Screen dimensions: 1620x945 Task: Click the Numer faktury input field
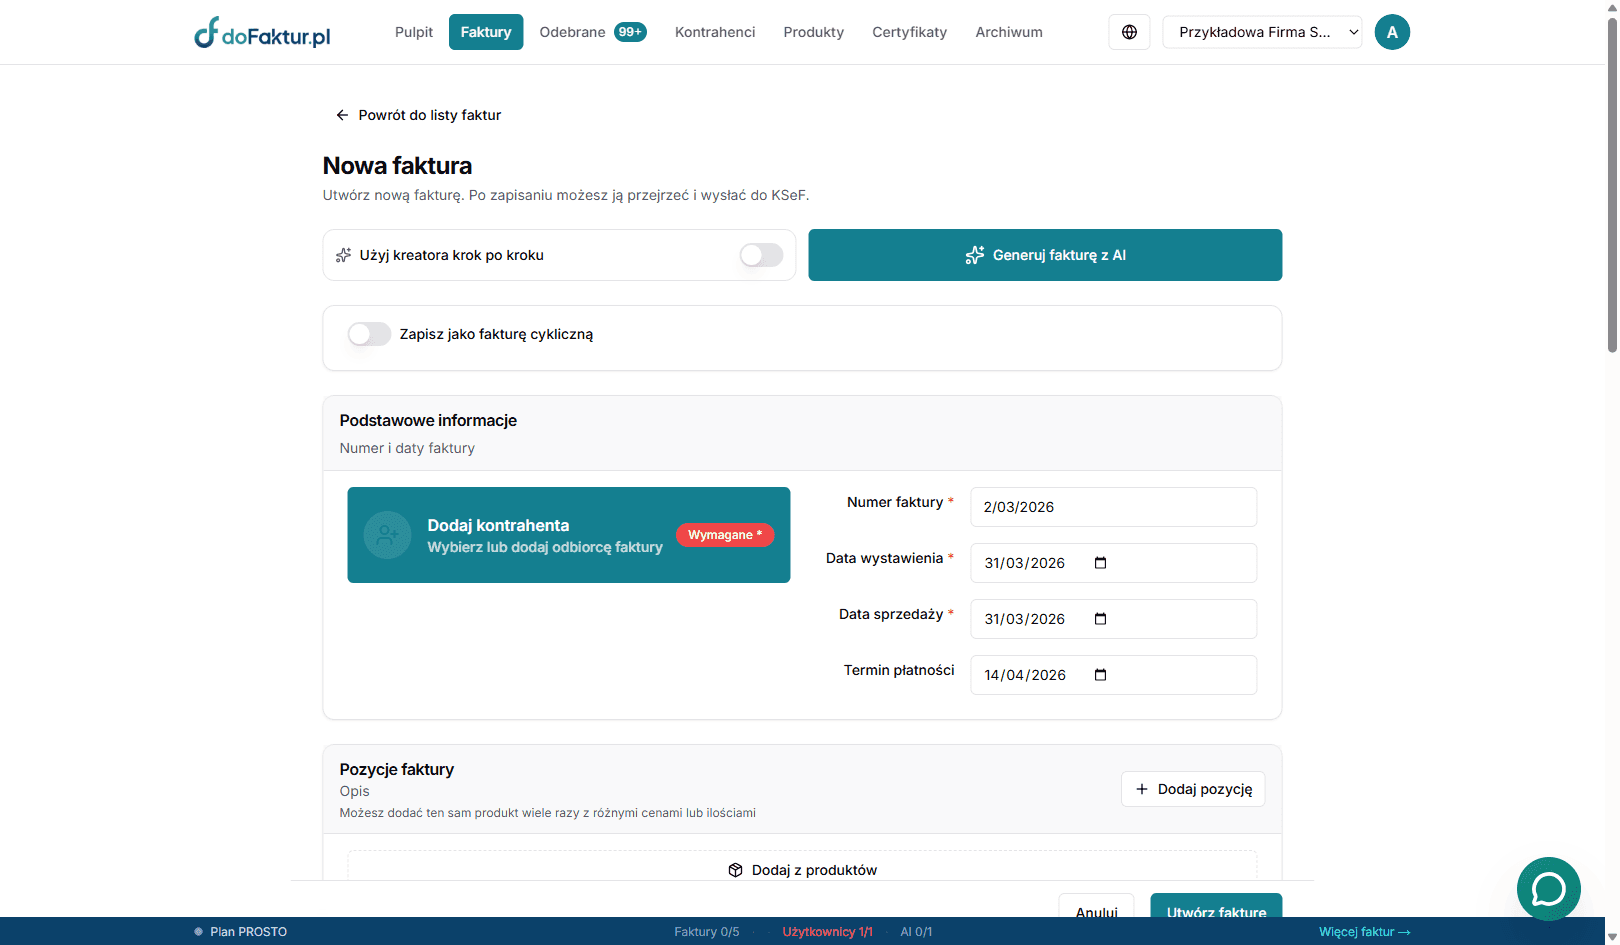(1112, 507)
